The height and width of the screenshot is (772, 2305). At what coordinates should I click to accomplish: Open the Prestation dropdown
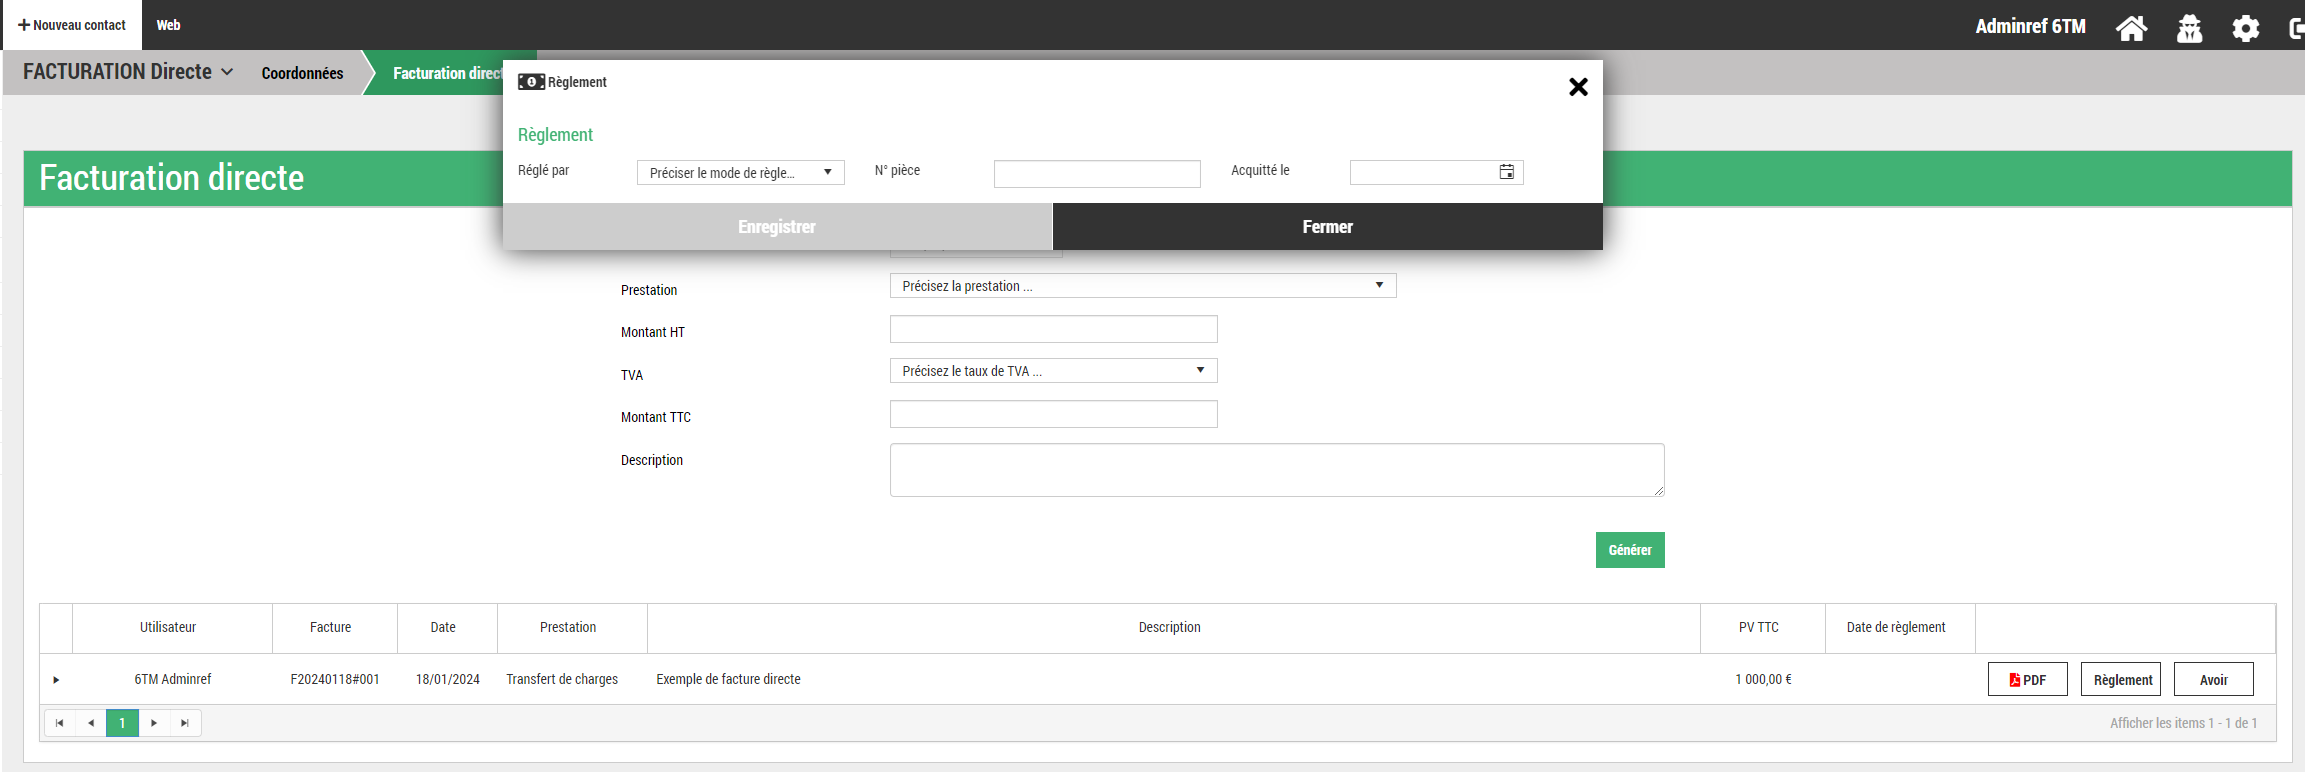coord(1142,286)
